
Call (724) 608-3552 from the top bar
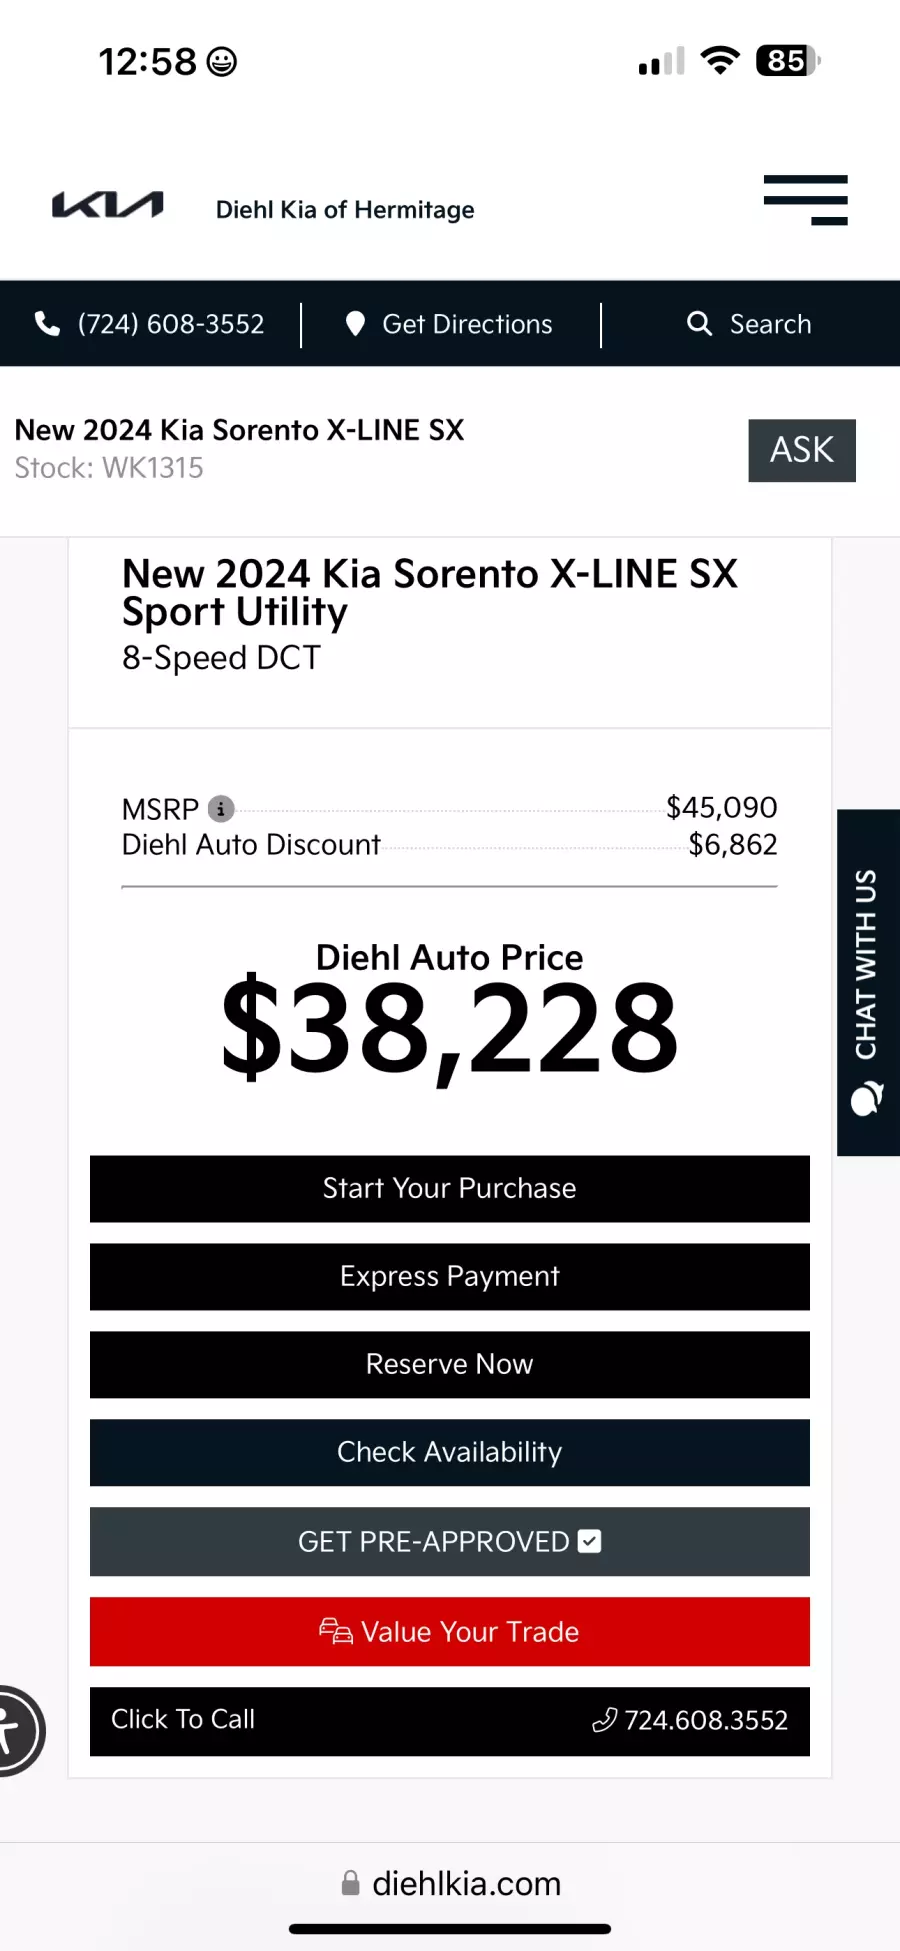point(171,324)
